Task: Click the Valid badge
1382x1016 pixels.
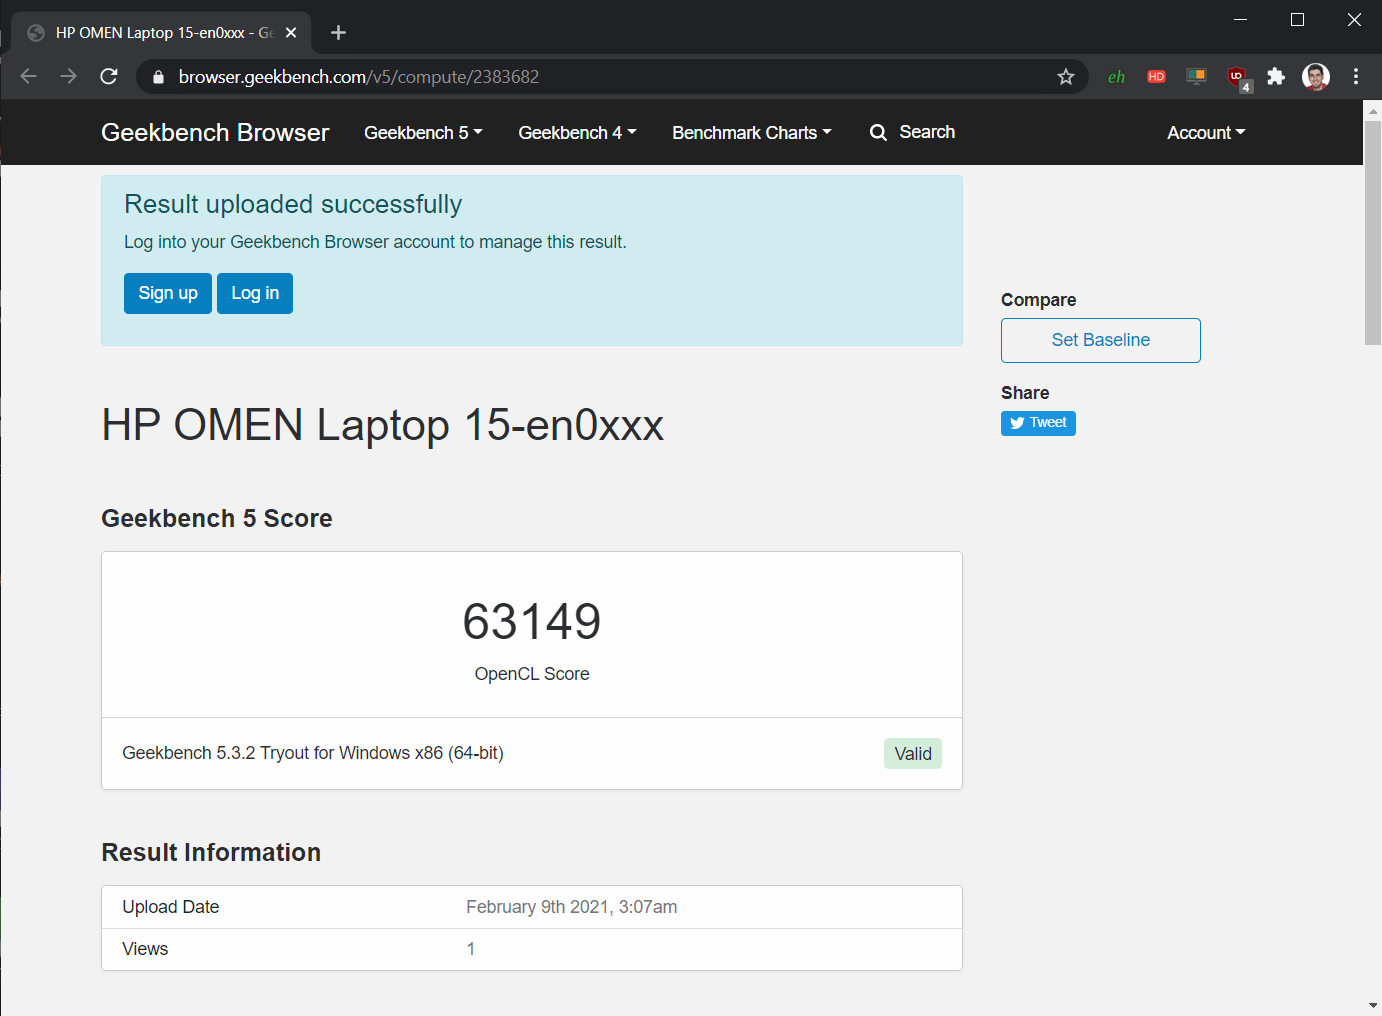Action: click(913, 754)
